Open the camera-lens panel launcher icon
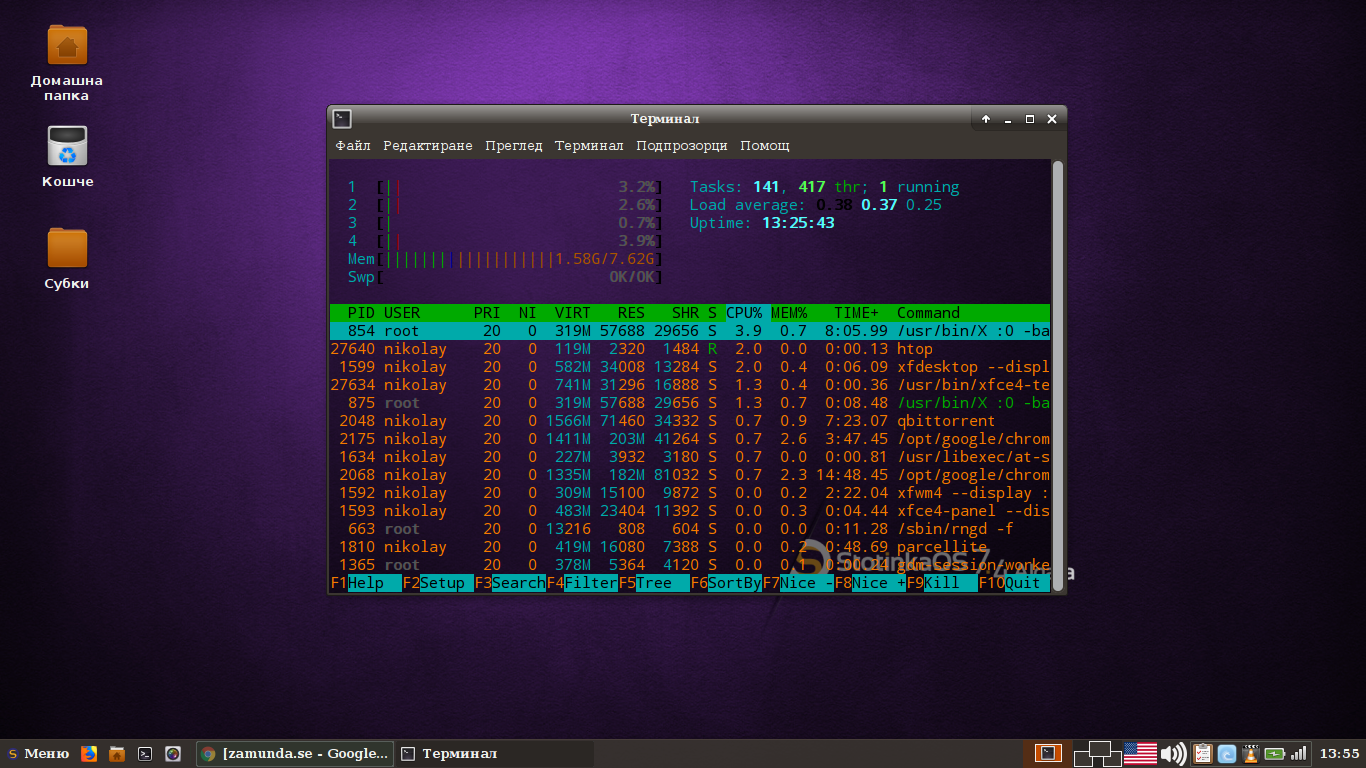This screenshot has width=1366, height=768. pos(173,754)
